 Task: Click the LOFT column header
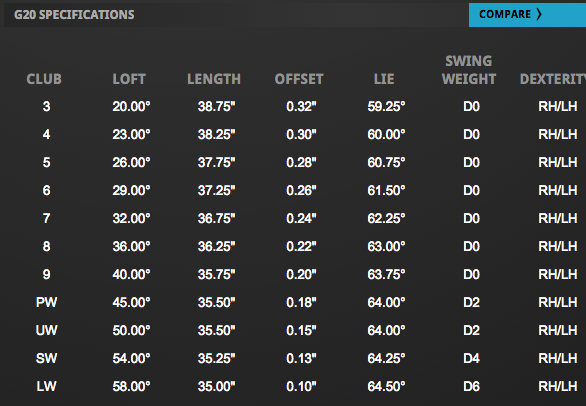(x=129, y=79)
